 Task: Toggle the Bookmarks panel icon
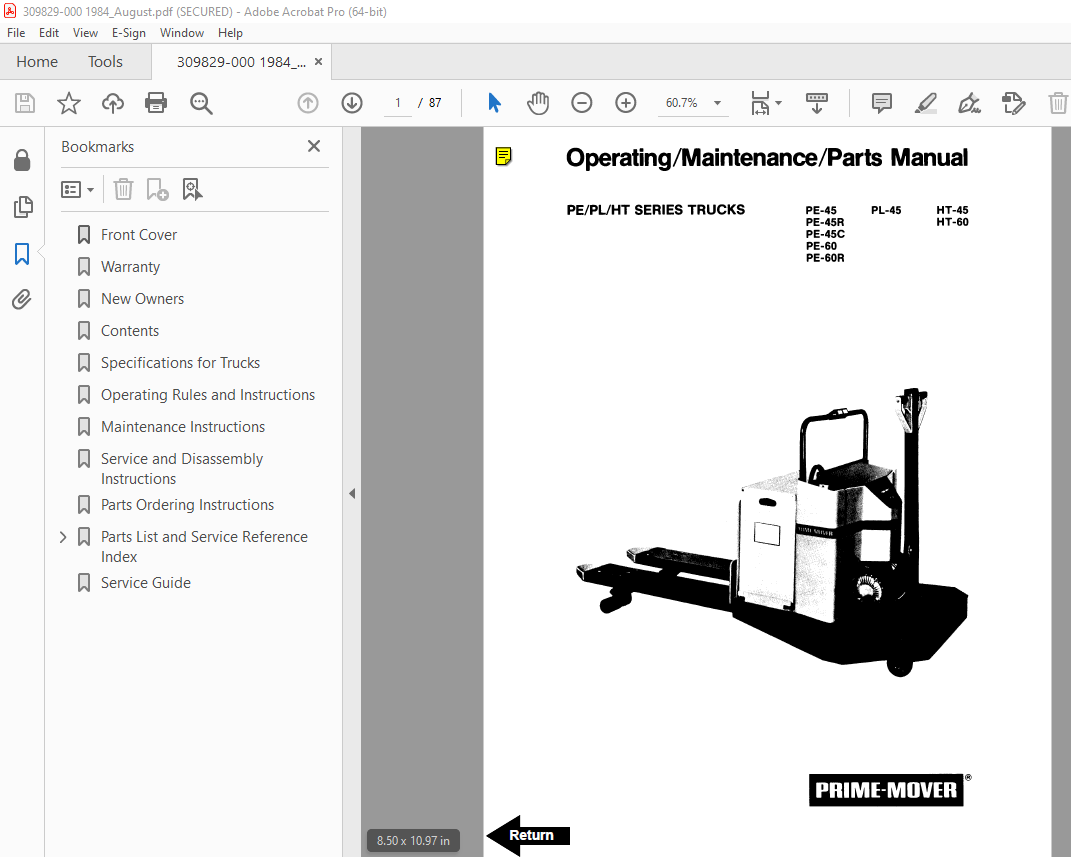(x=22, y=253)
